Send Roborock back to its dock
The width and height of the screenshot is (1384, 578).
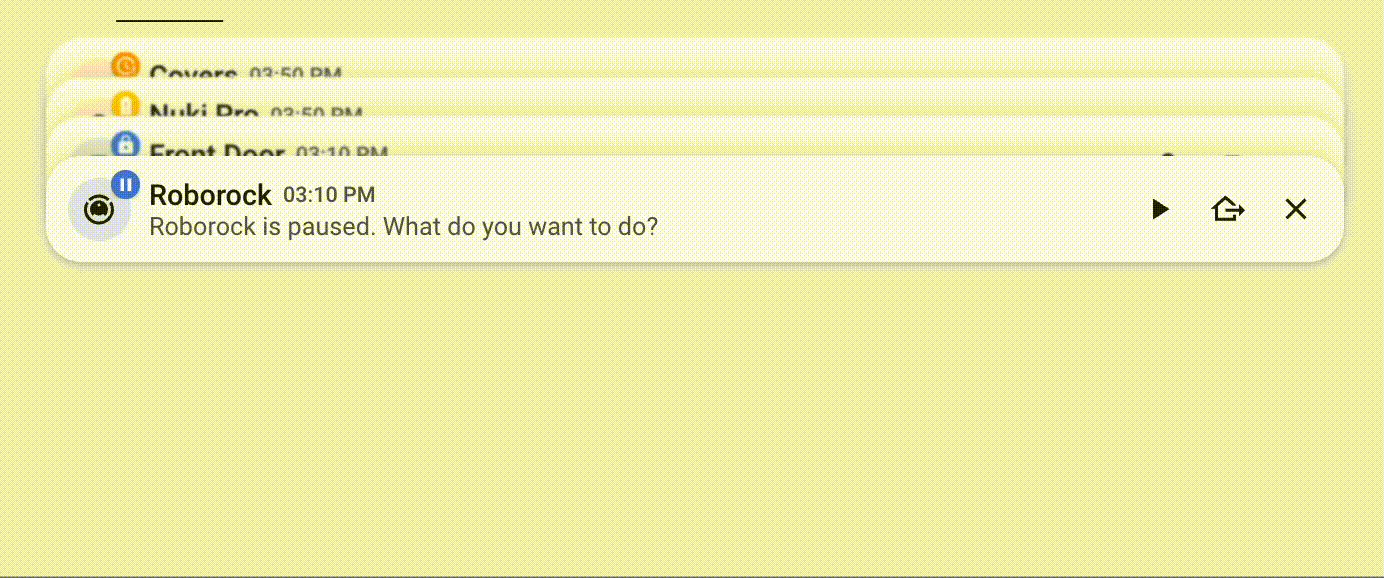click(1228, 209)
